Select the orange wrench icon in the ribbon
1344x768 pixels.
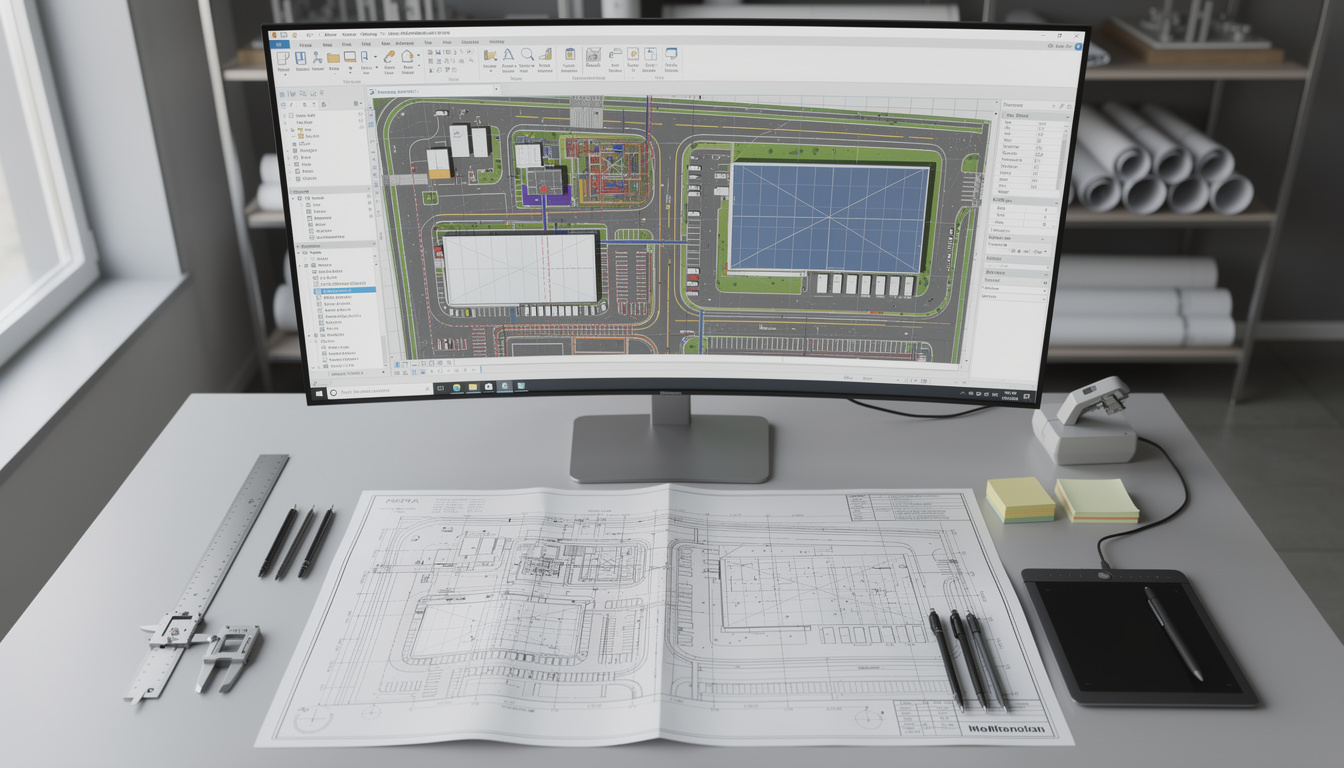point(389,57)
